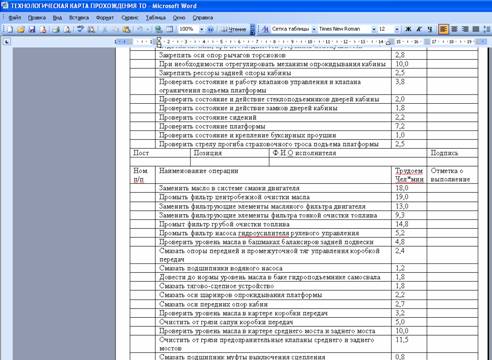Image resolution: width=492 pixels, height=360 pixels.
Task: Open Styles and Formatting pane icon
Action: (265, 29)
